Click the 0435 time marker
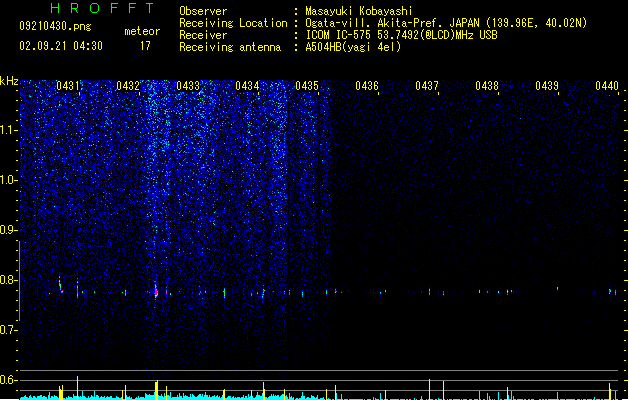The height and width of the screenshot is (400, 629). click(307, 86)
